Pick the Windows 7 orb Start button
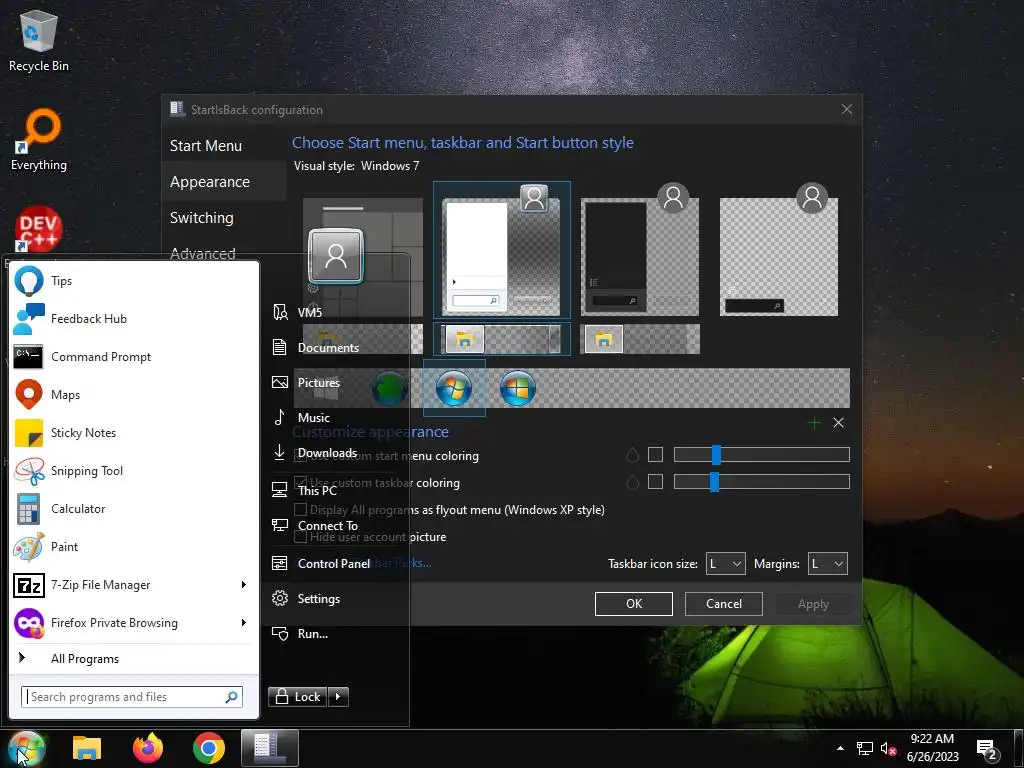Viewport: 1024px width, 768px height. (x=454, y=388)
